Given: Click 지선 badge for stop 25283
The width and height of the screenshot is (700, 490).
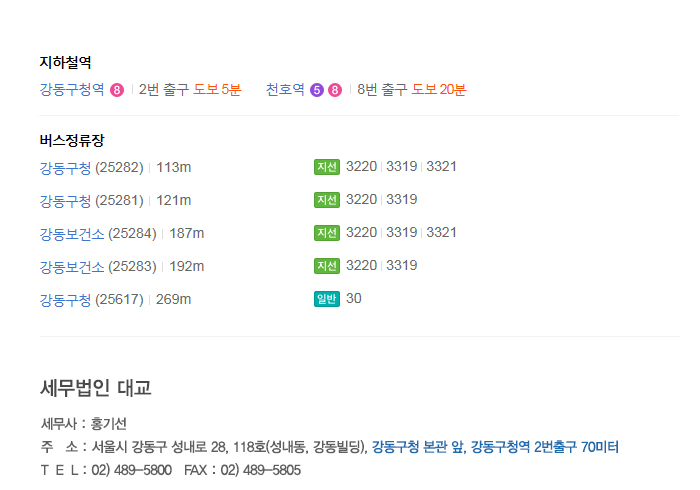Looking at the screenshot, I should coord(327,266).
